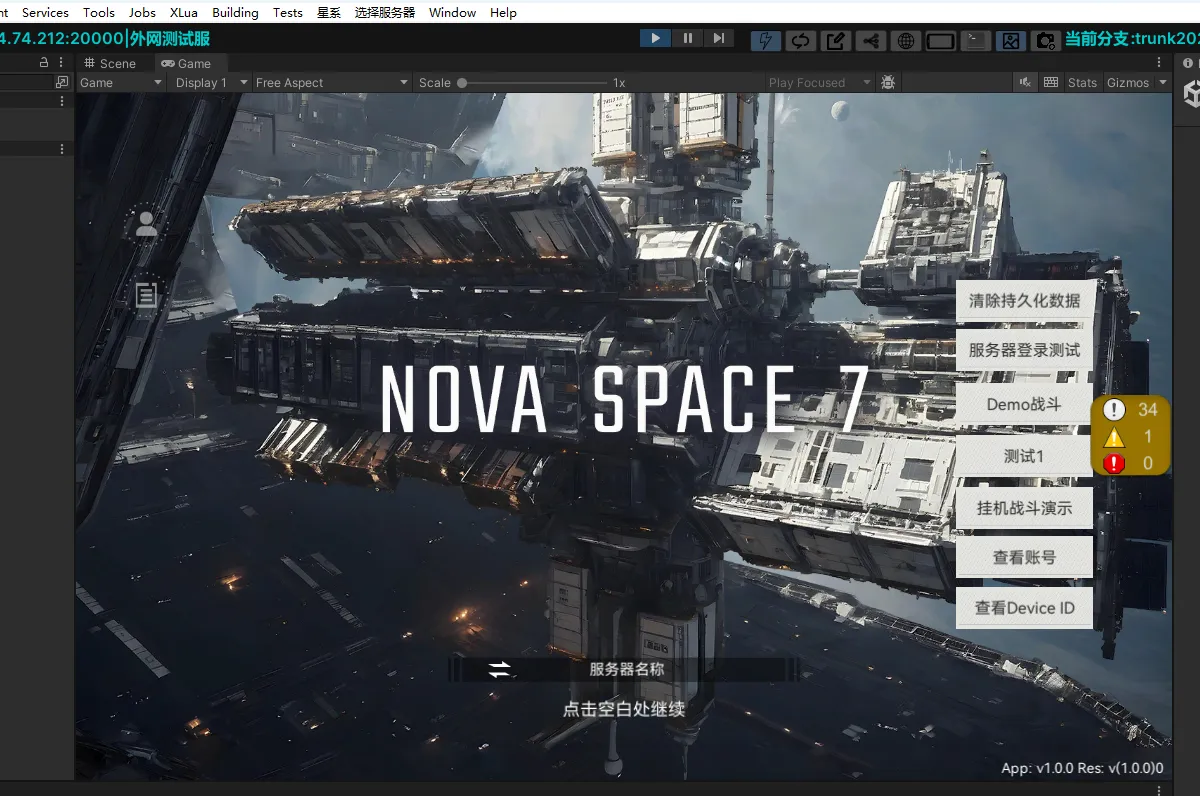
Task: Pause the running game
Action: pos(687,39)
